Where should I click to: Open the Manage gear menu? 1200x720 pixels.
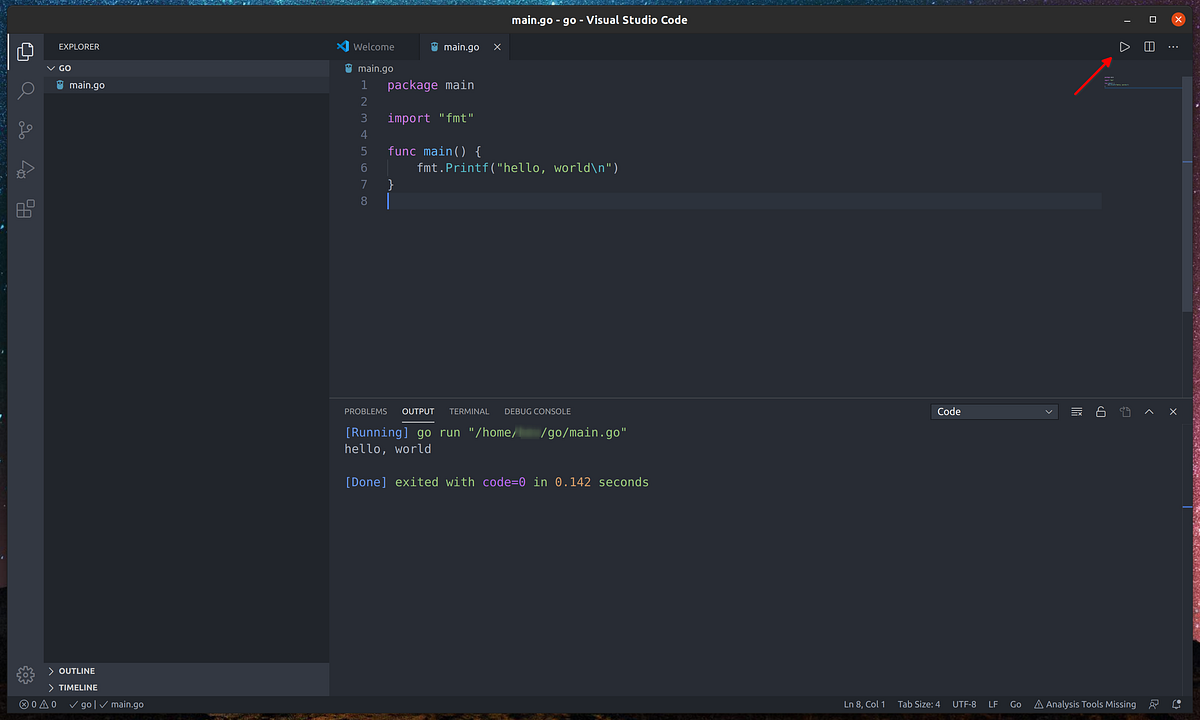pyautogui.click(x=25, y=676)
